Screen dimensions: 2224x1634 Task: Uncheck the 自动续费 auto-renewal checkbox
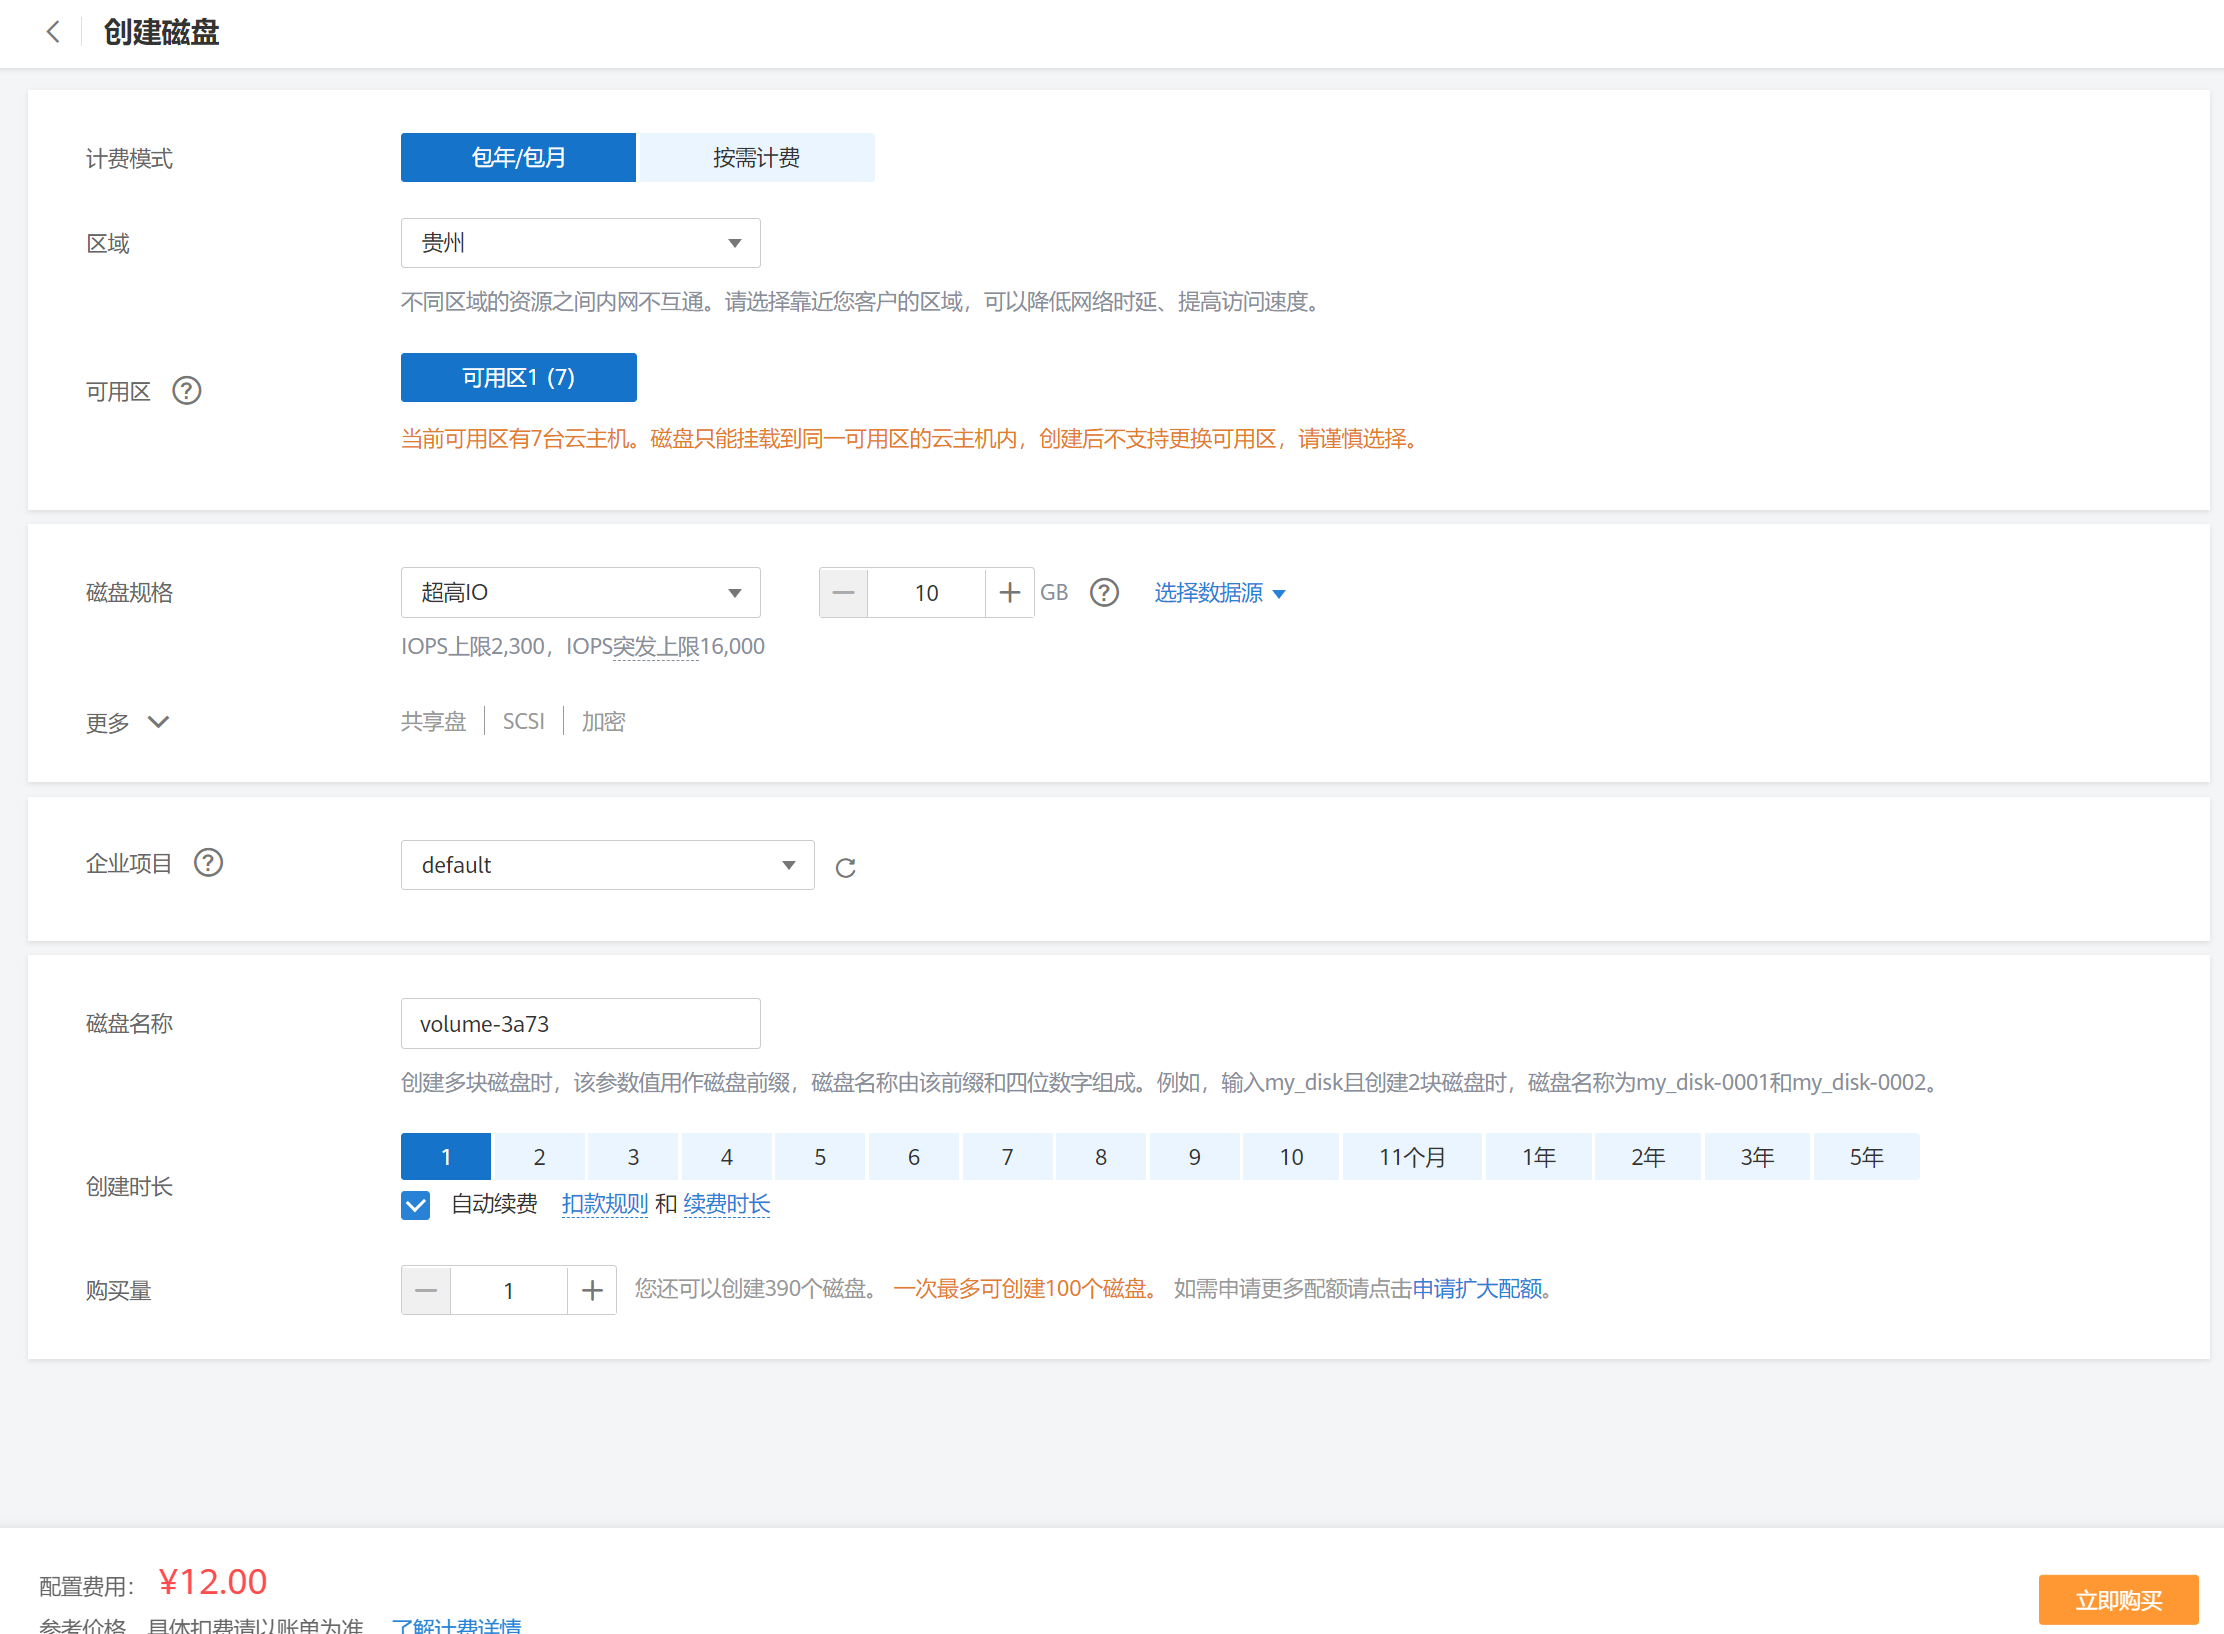(415, 1205)
